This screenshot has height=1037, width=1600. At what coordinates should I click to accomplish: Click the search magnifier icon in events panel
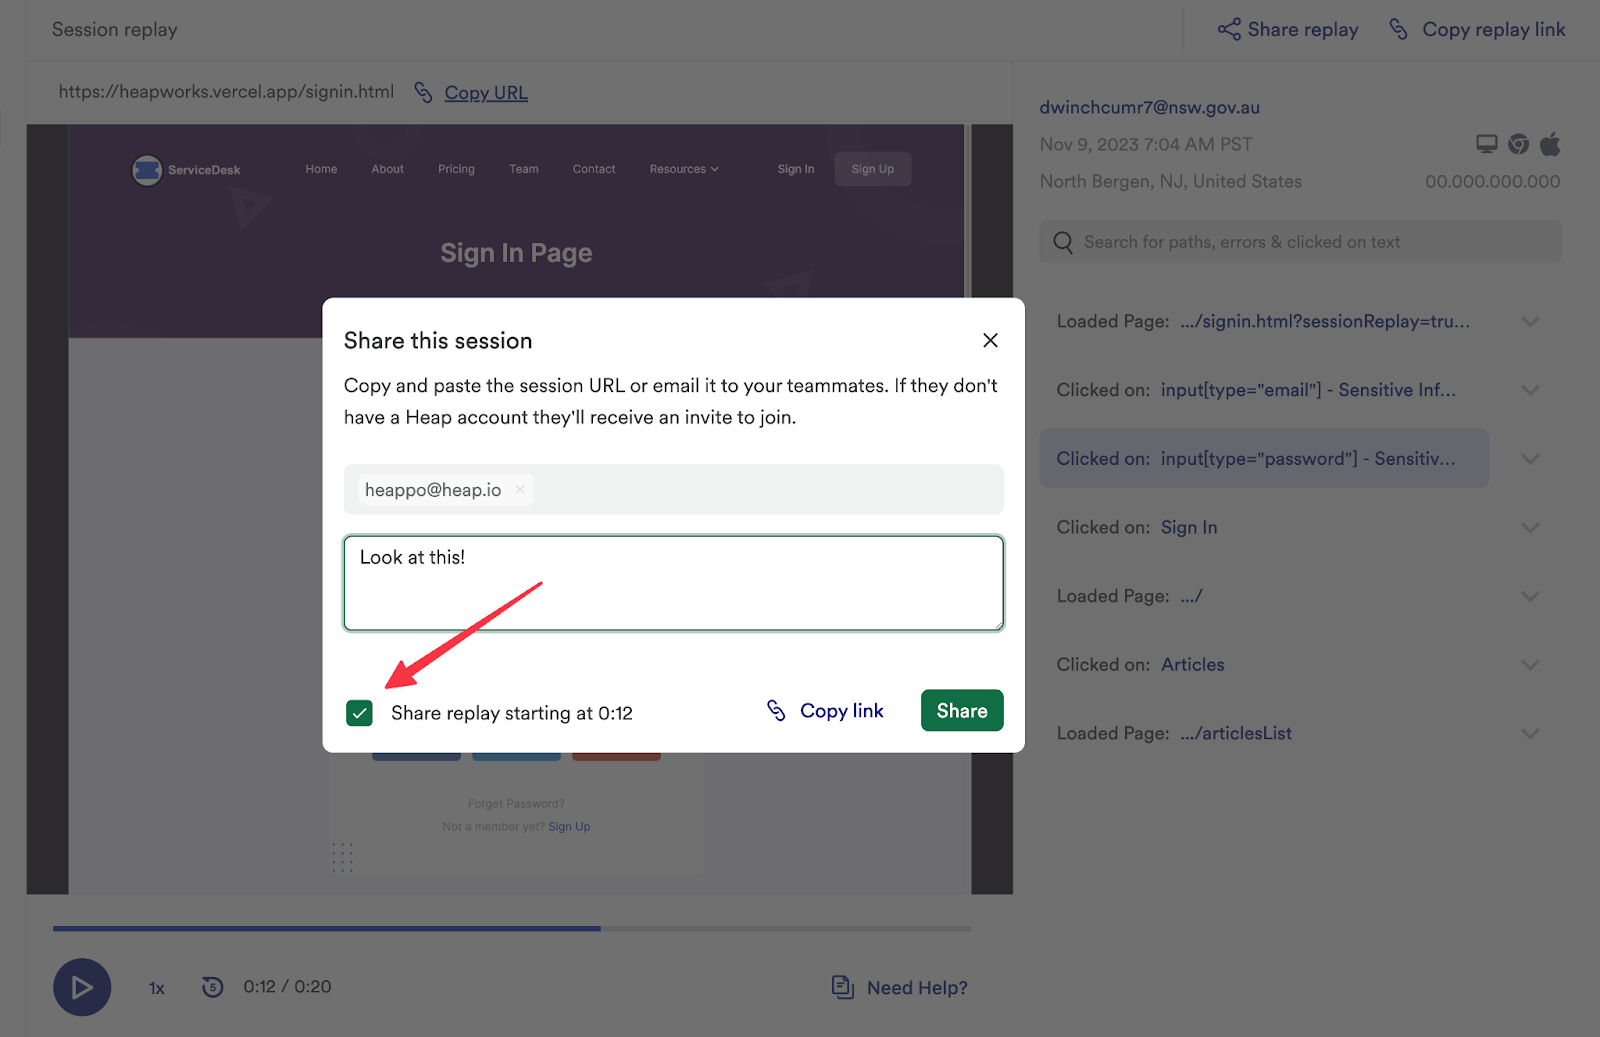click(x=1063, y=242)
